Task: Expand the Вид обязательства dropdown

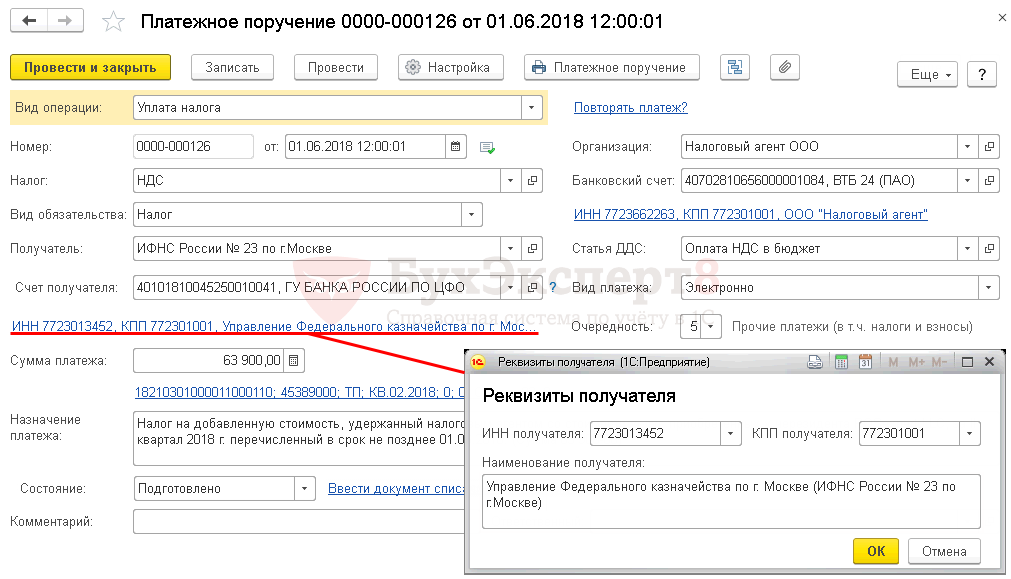Action: (471, 214)
